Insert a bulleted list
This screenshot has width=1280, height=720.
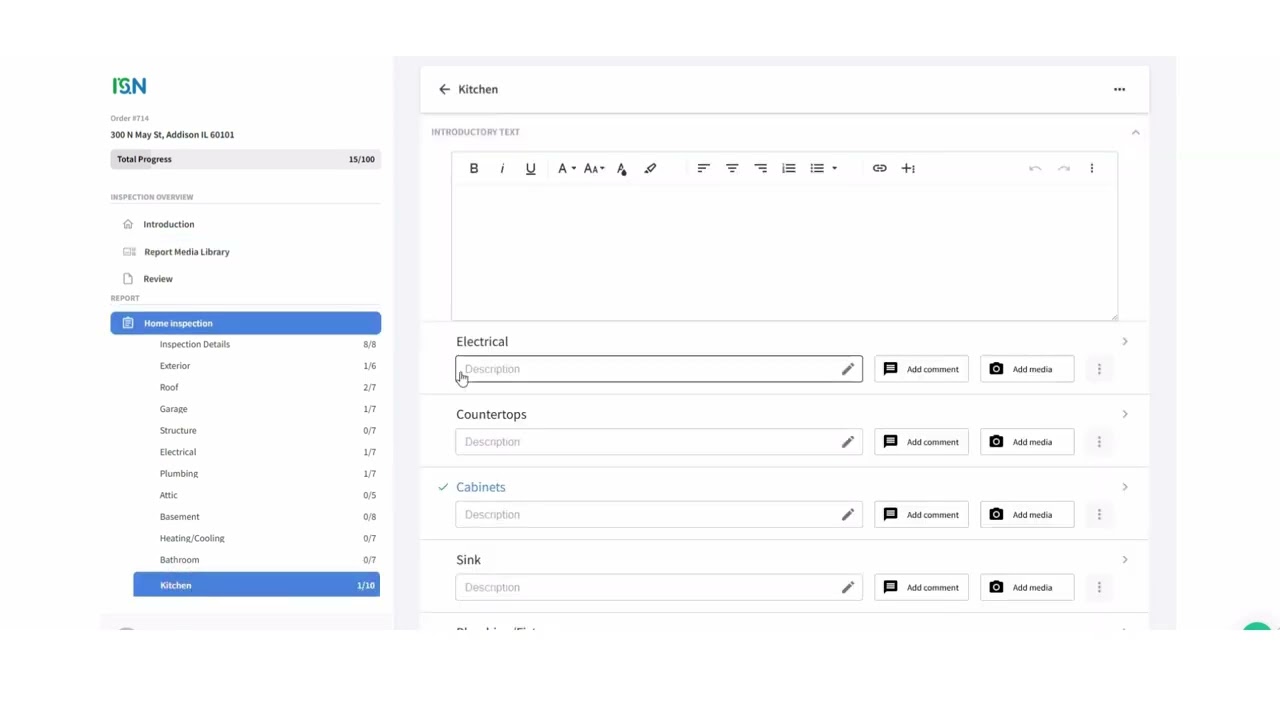point(817,168)
